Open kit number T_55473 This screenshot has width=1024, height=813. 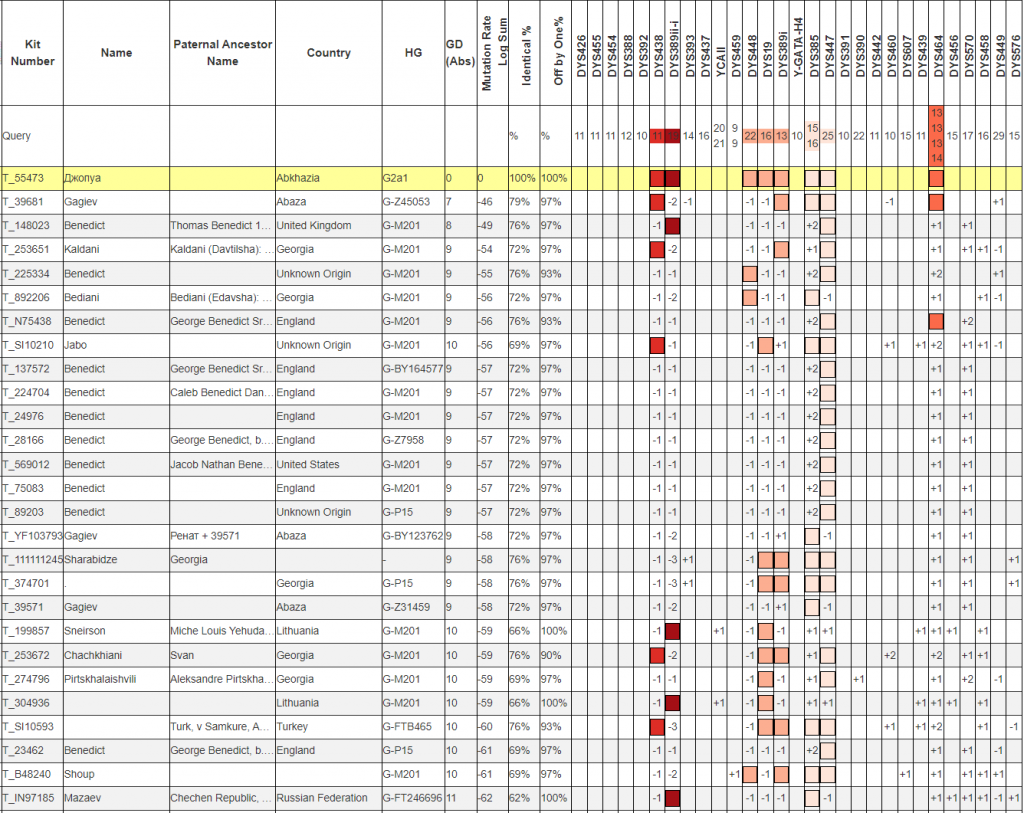click(24, 178)
